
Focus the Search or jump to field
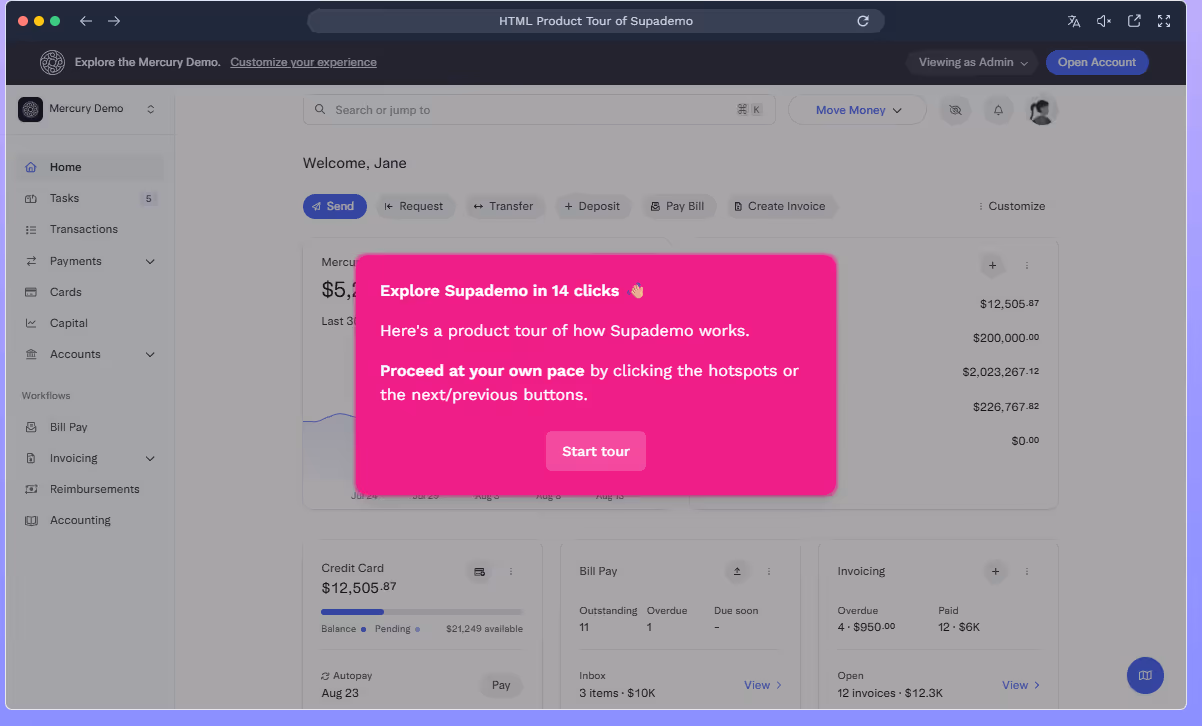(539, 110)
